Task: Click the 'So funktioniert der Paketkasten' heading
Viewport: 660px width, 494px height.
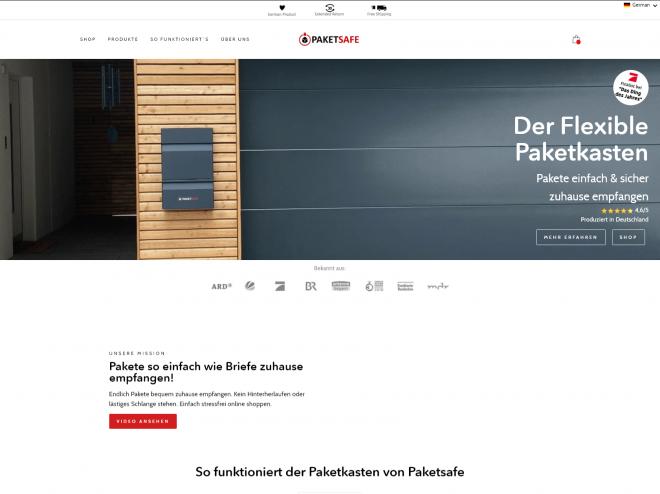Action: (330, 472)
